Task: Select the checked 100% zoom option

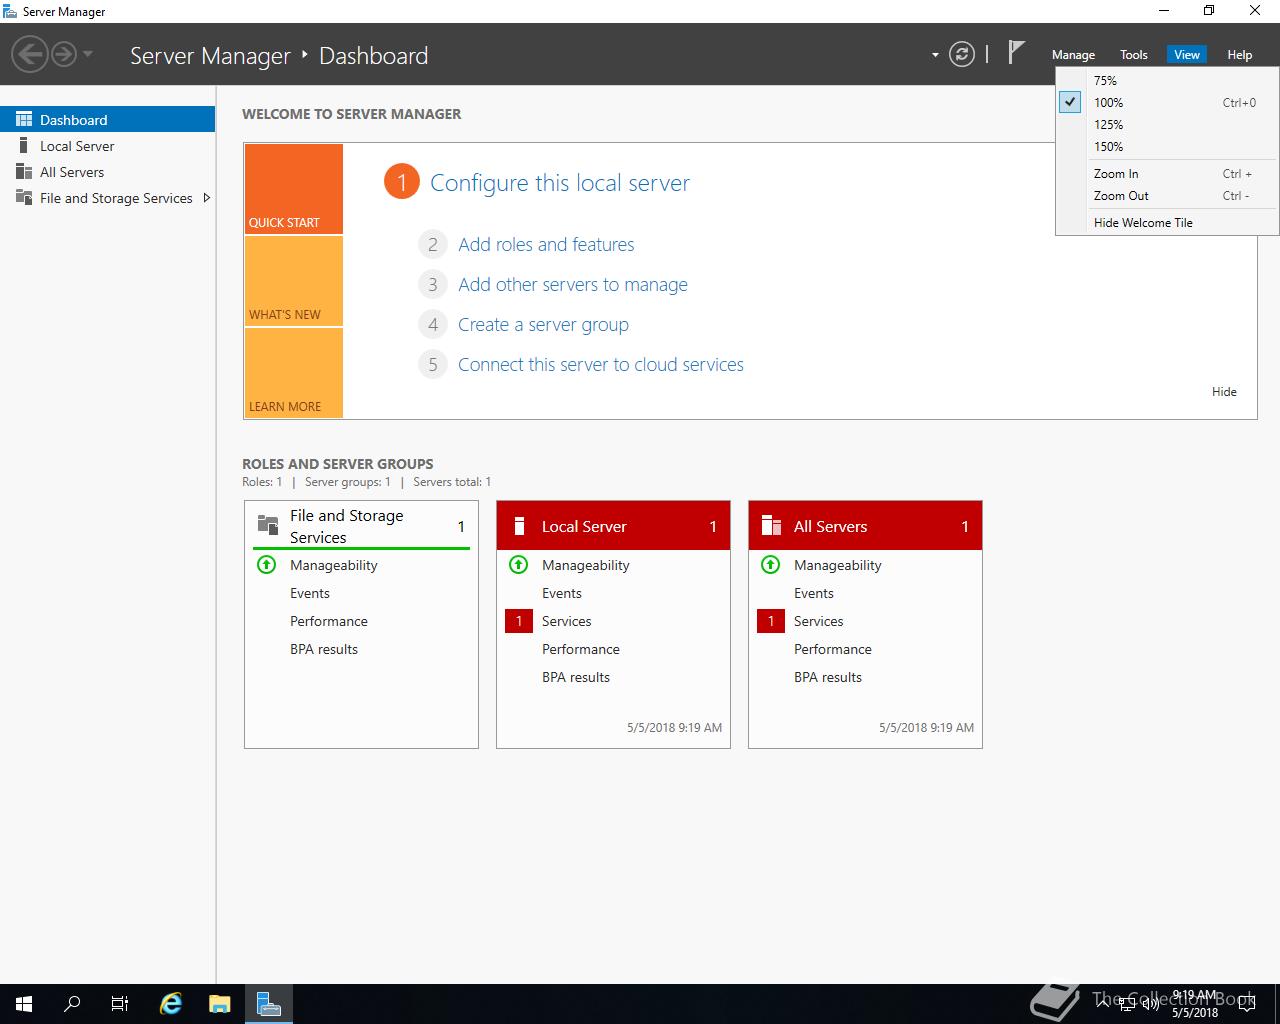Action: tap(1167, 103)
